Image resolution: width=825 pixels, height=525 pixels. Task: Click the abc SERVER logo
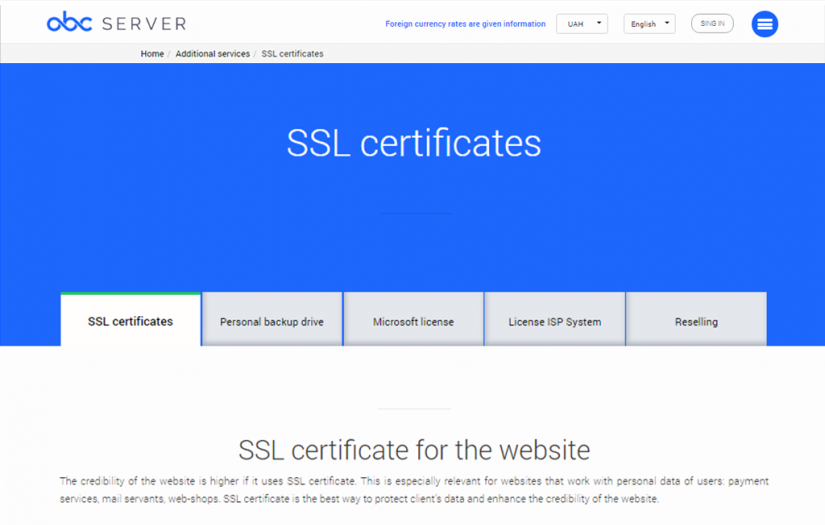click(x=116, y=23)
